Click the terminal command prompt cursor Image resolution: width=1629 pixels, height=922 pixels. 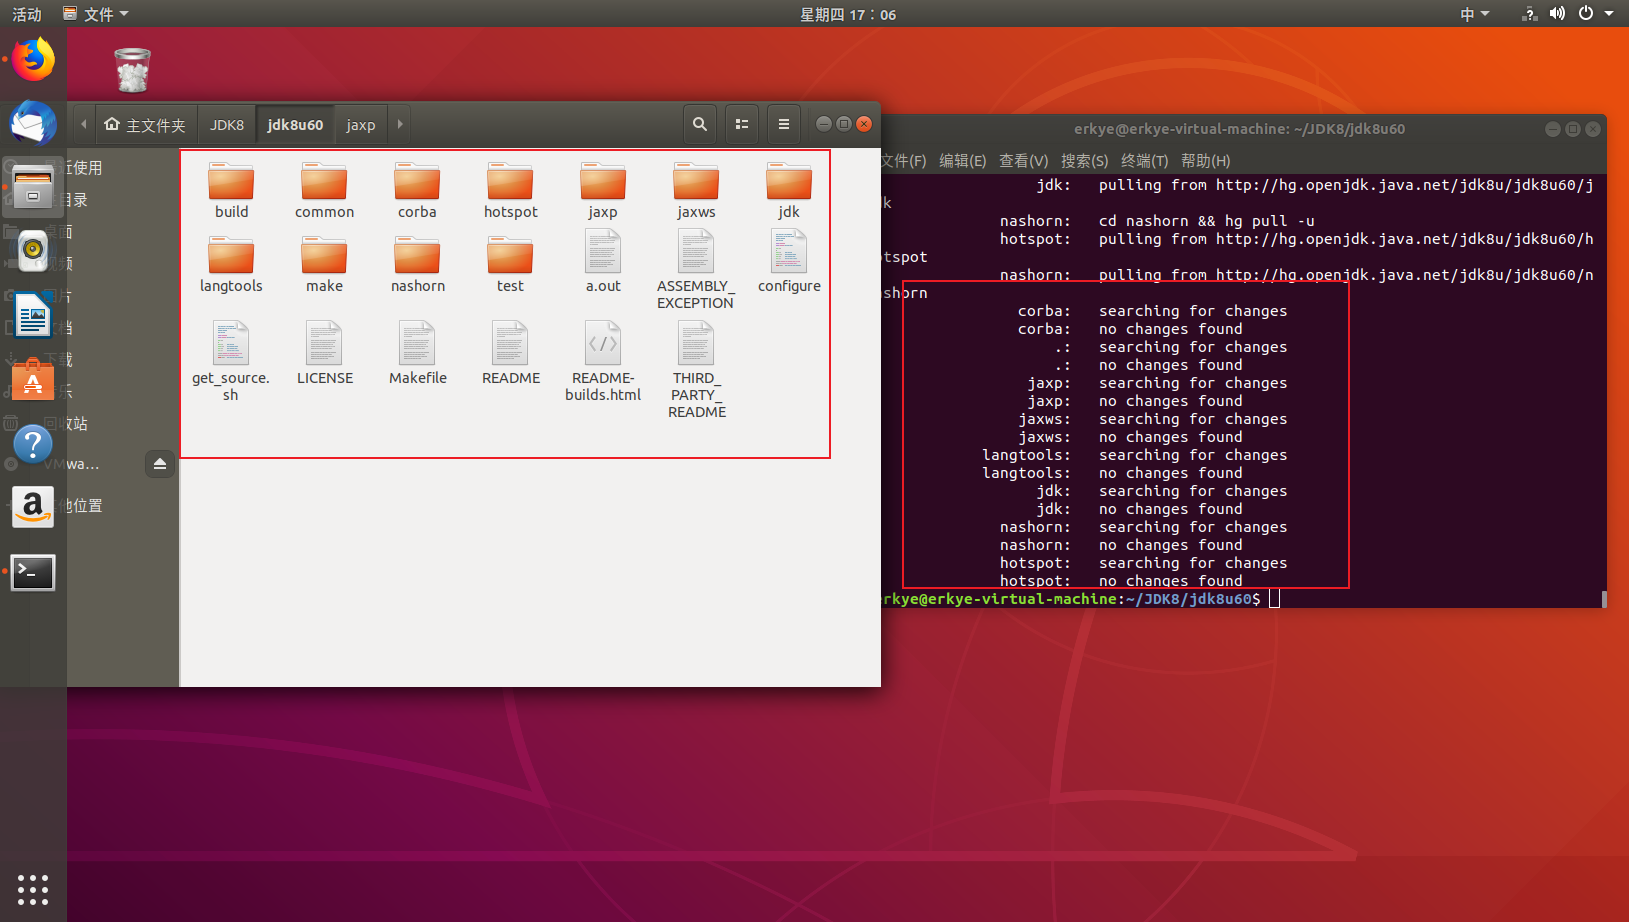1274,599
